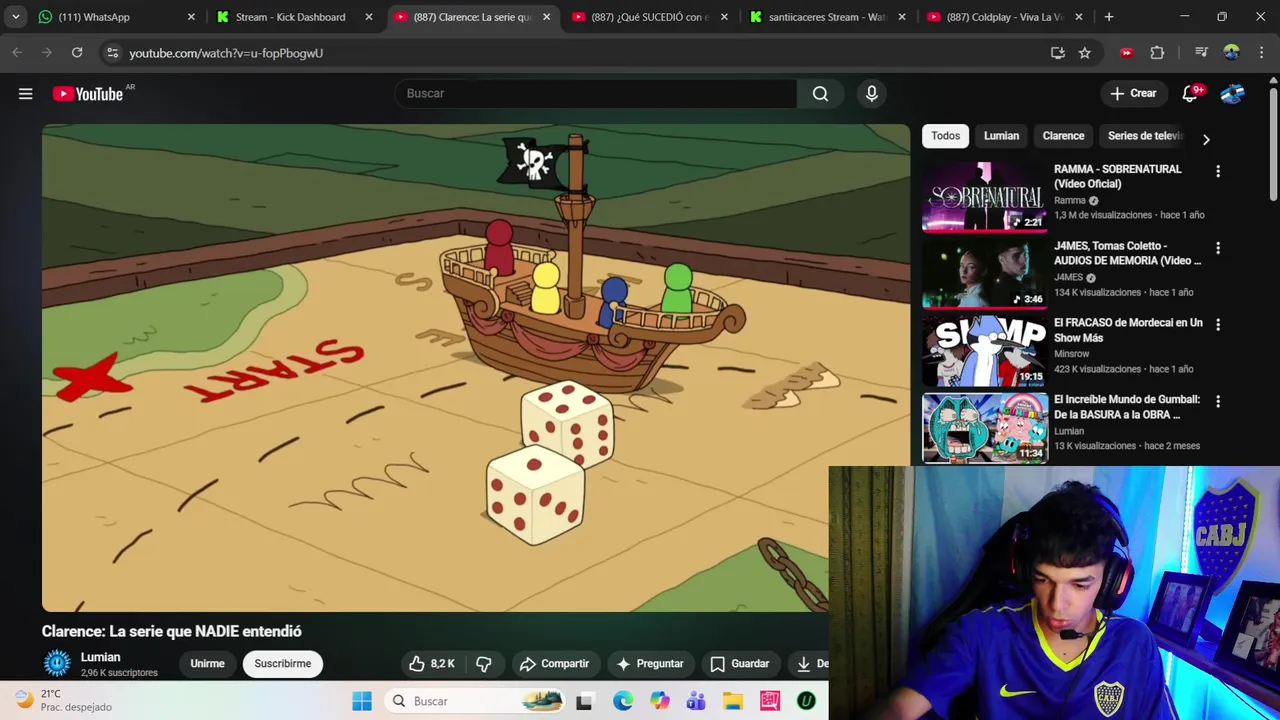Open the Lumian channel name link
The height and width of the screenshot is (720, 1280).
(x=100, y=657)
